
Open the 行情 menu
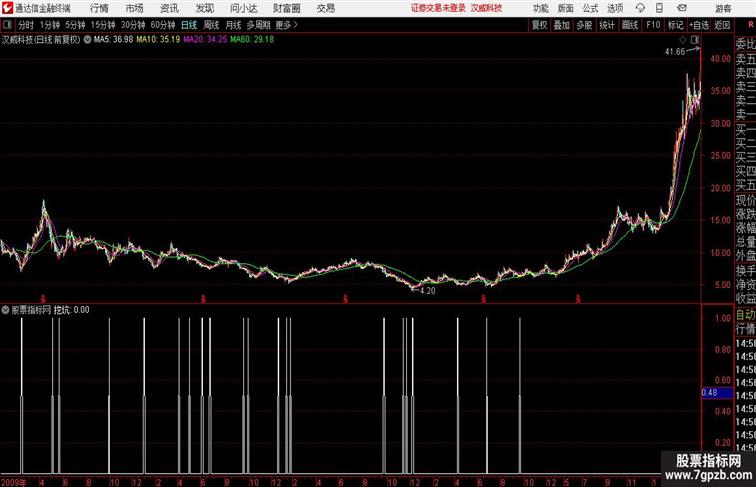point(99,8)
